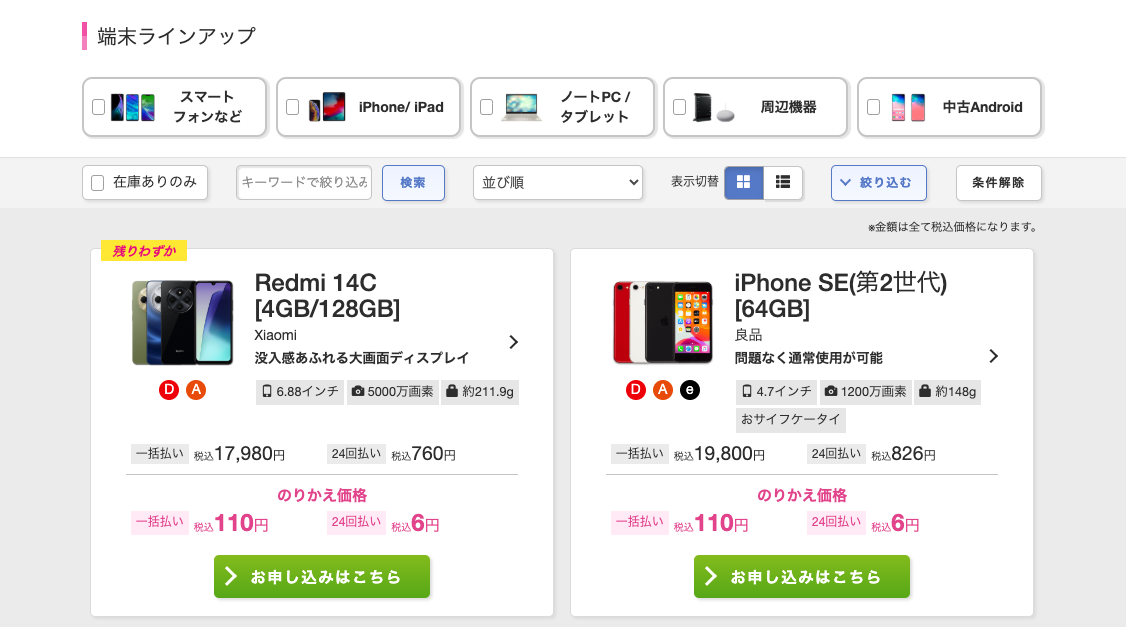The height and width of the screenshot is (627, 1126).
Task: Select the iPhone/iPad category tab
Action: pyautogui.click(x=368, y=106)
